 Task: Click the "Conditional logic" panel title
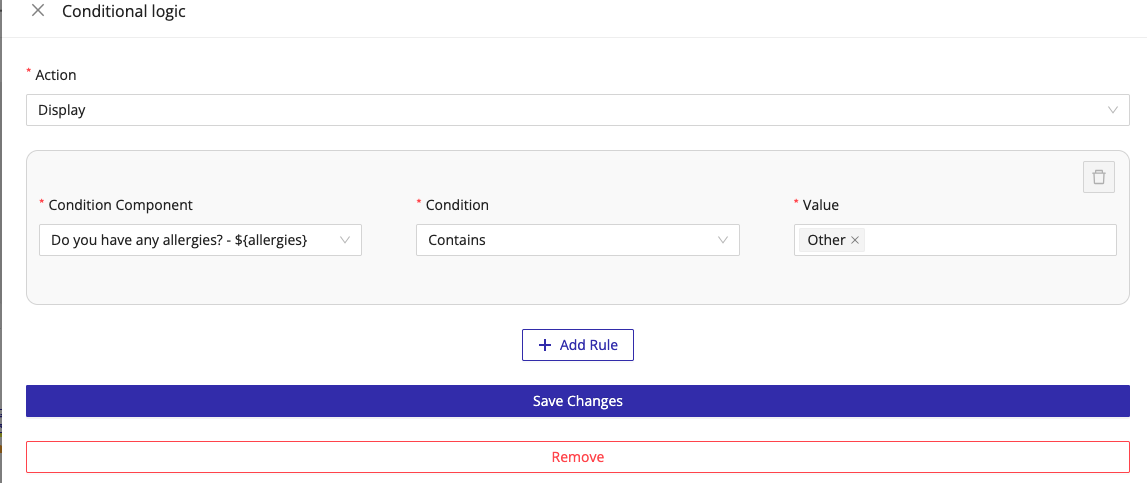[124, 12]
